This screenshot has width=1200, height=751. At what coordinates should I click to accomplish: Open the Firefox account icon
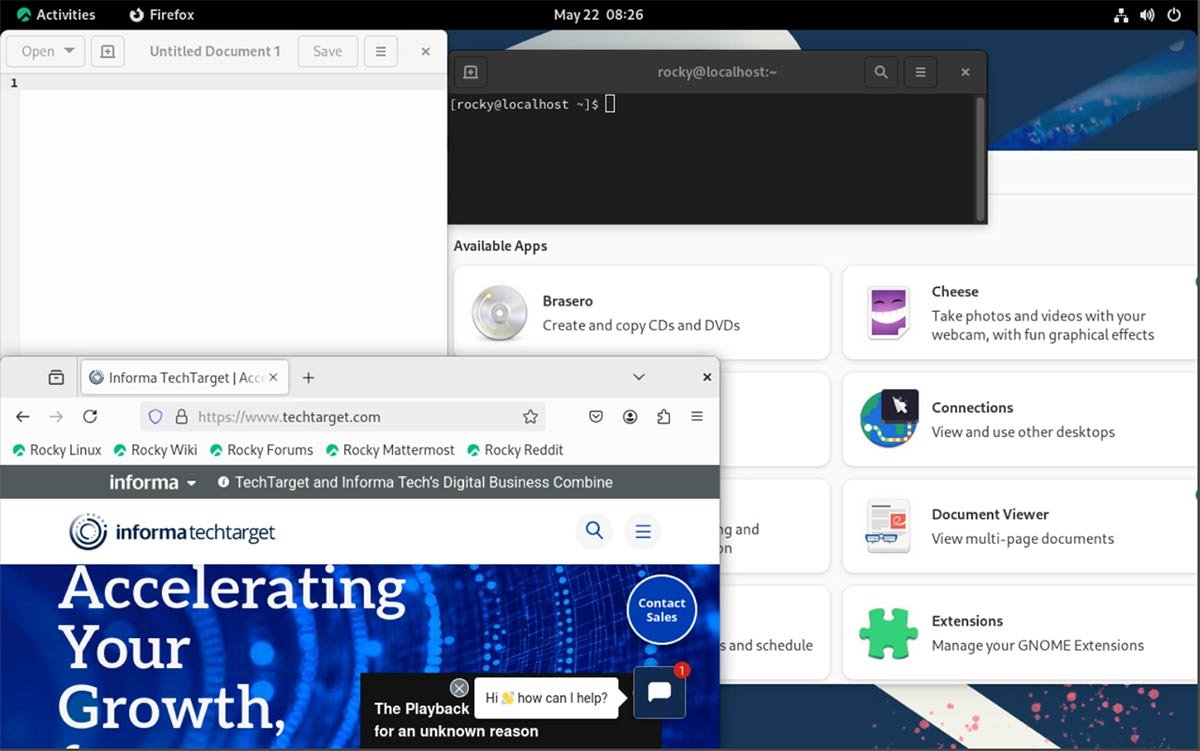tap(630, 416)
